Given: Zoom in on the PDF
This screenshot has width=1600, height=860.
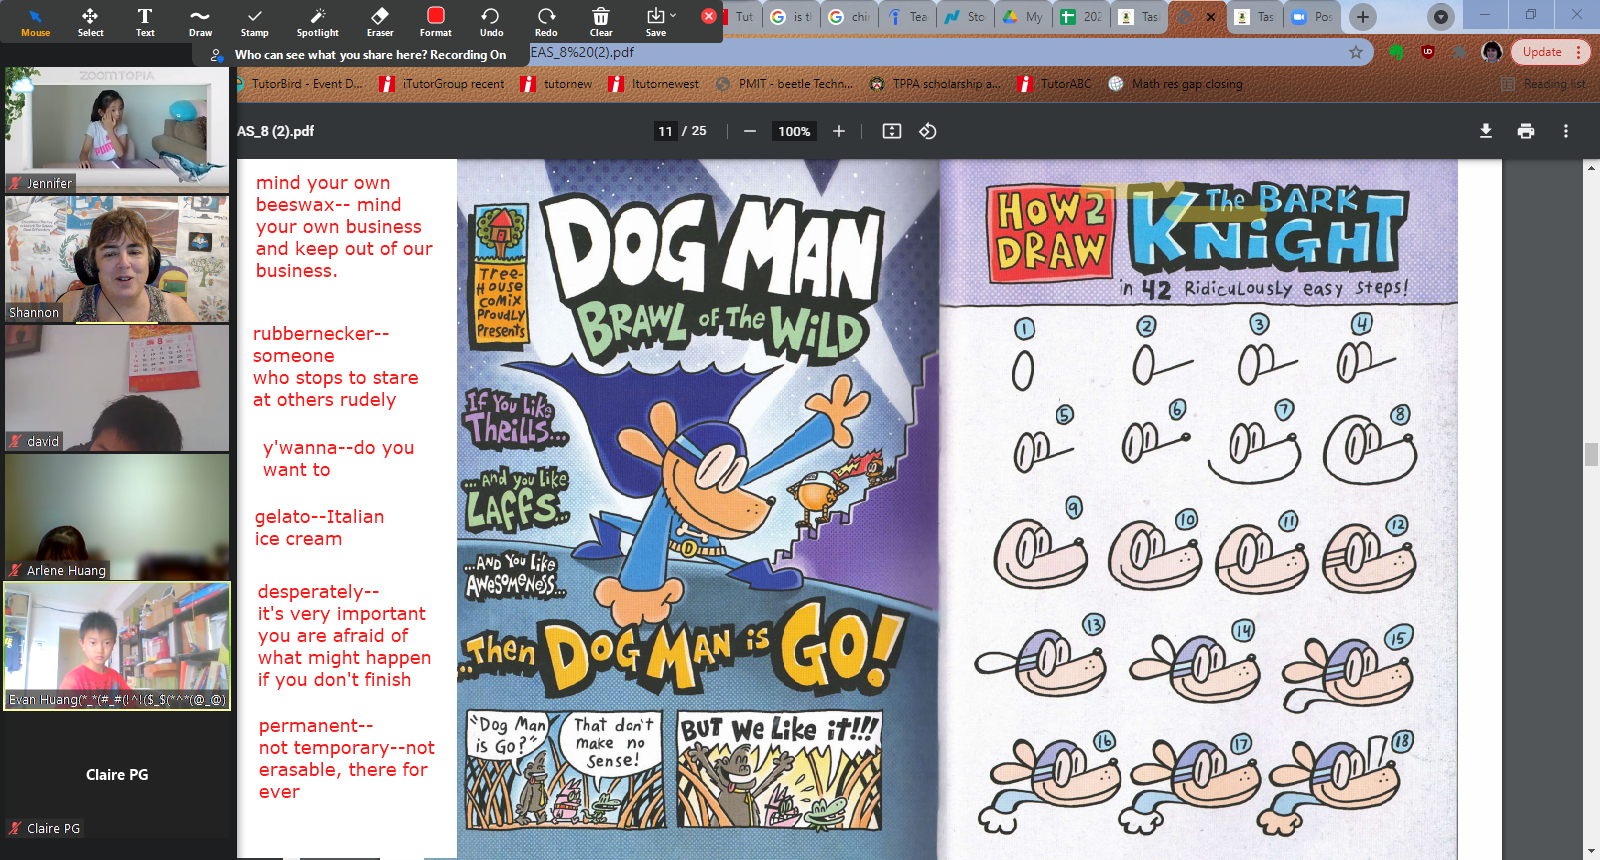Looking at the screenshot, I should pos(839,131).
